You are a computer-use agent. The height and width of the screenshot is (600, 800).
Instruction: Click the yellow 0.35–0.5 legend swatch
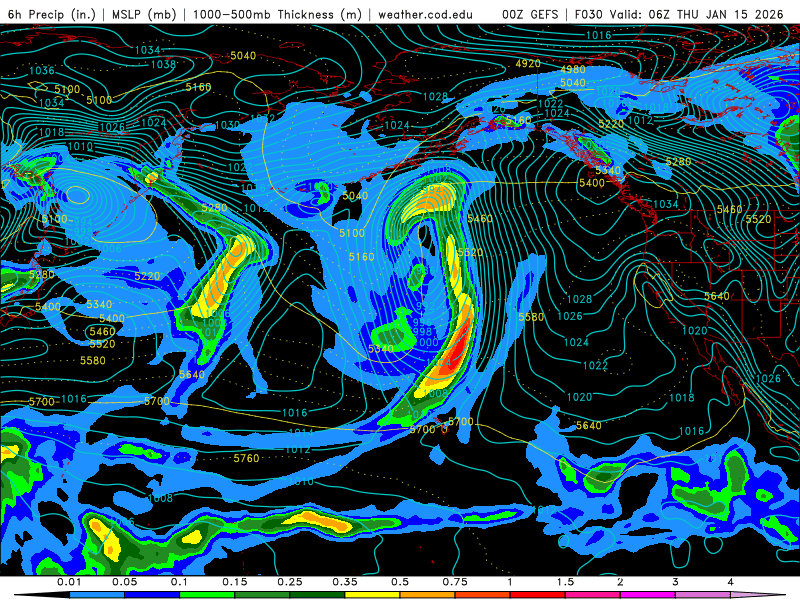tap(372, 595)
